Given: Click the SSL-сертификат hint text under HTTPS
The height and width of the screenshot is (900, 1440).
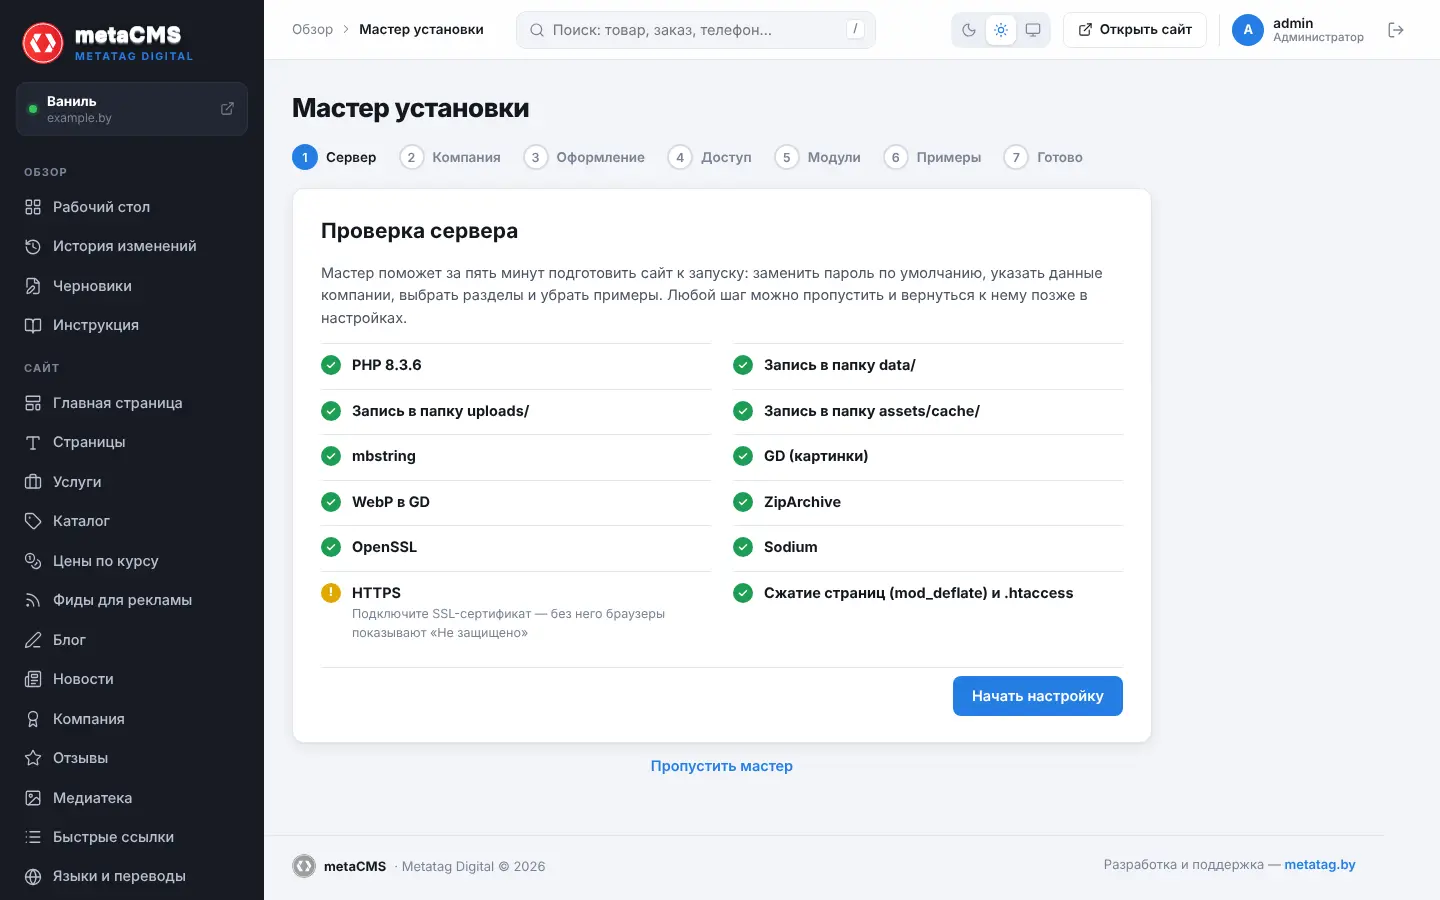Looking at the screenshot, I should coord(508,623).
